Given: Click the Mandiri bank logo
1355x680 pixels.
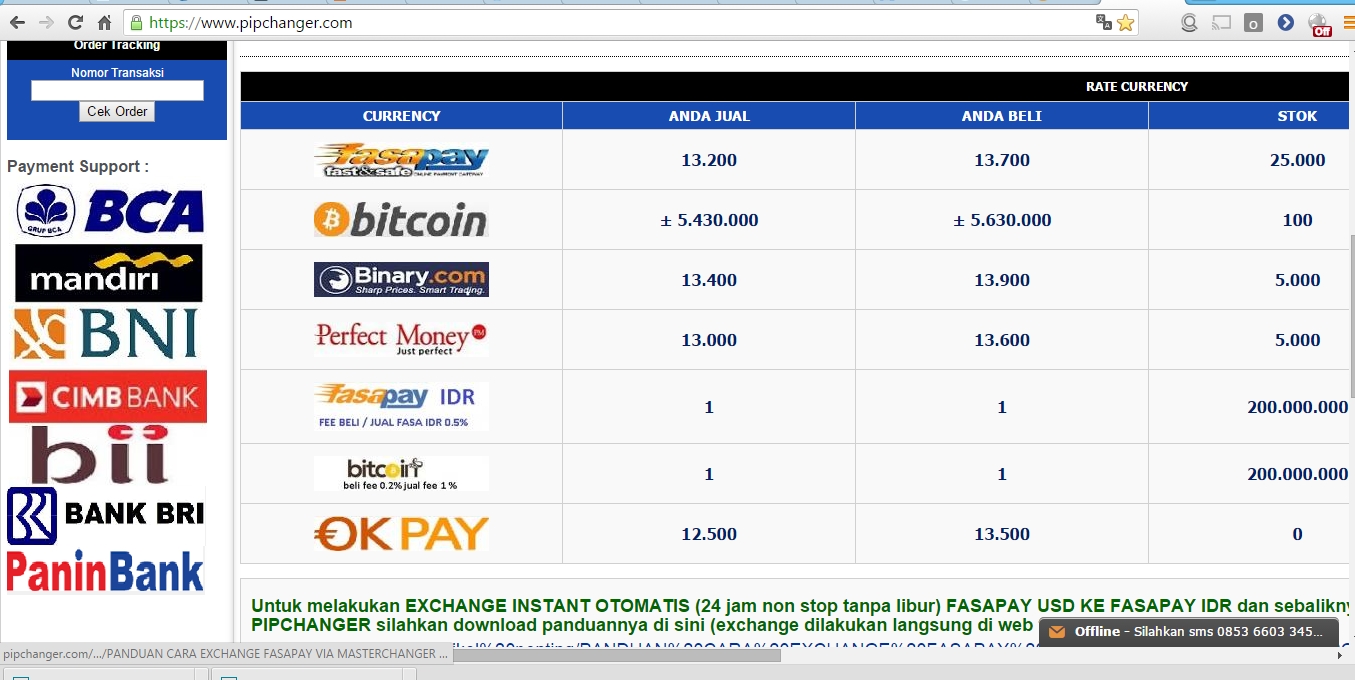Looking at the screenshot, I should [108, 273].
